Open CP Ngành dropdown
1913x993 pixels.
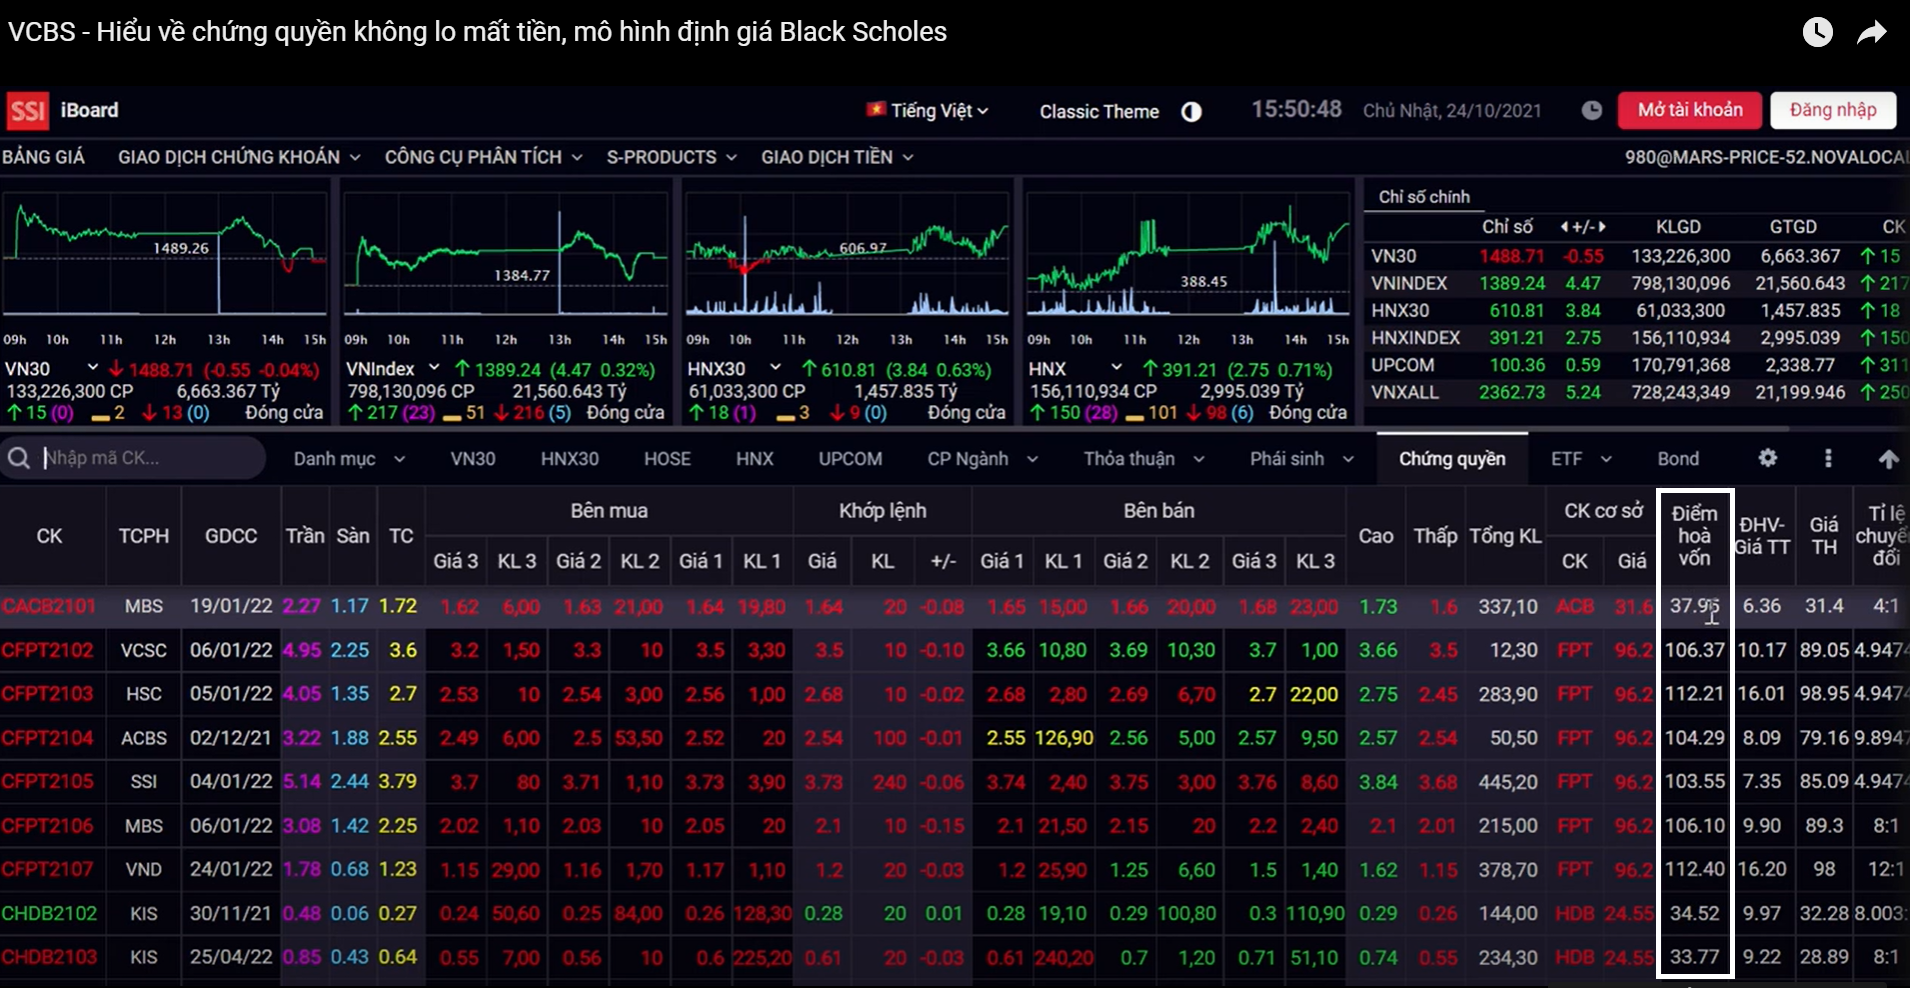[x=982, y=459]
